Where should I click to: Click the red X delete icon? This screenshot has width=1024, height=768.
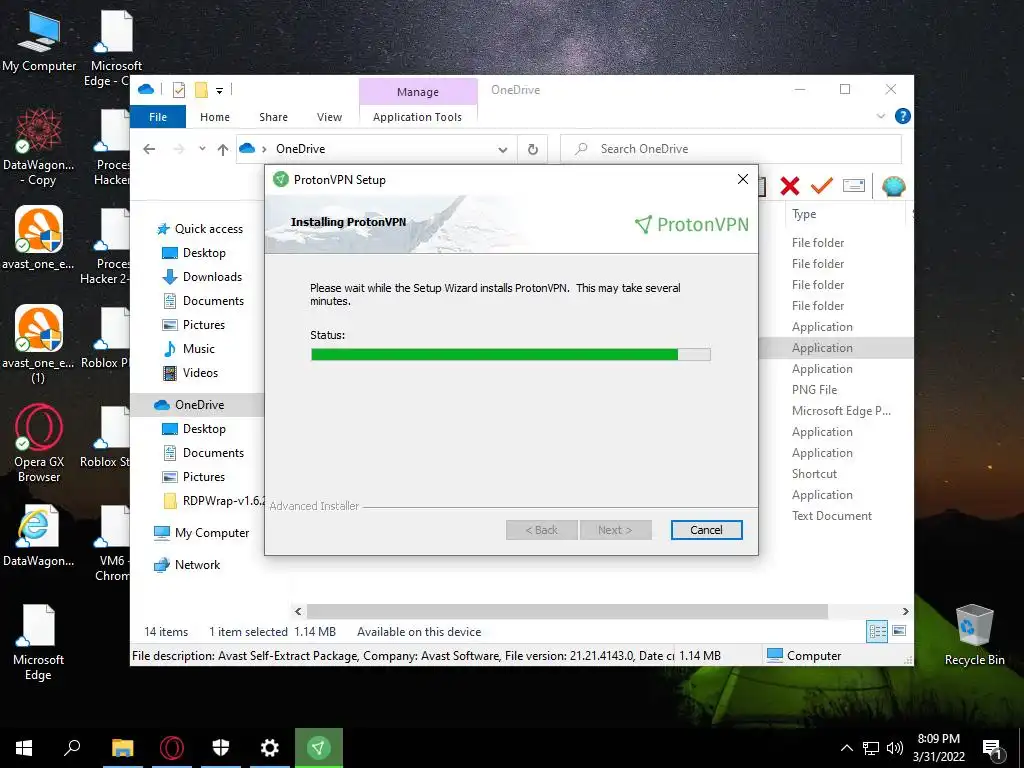[790, 186]
